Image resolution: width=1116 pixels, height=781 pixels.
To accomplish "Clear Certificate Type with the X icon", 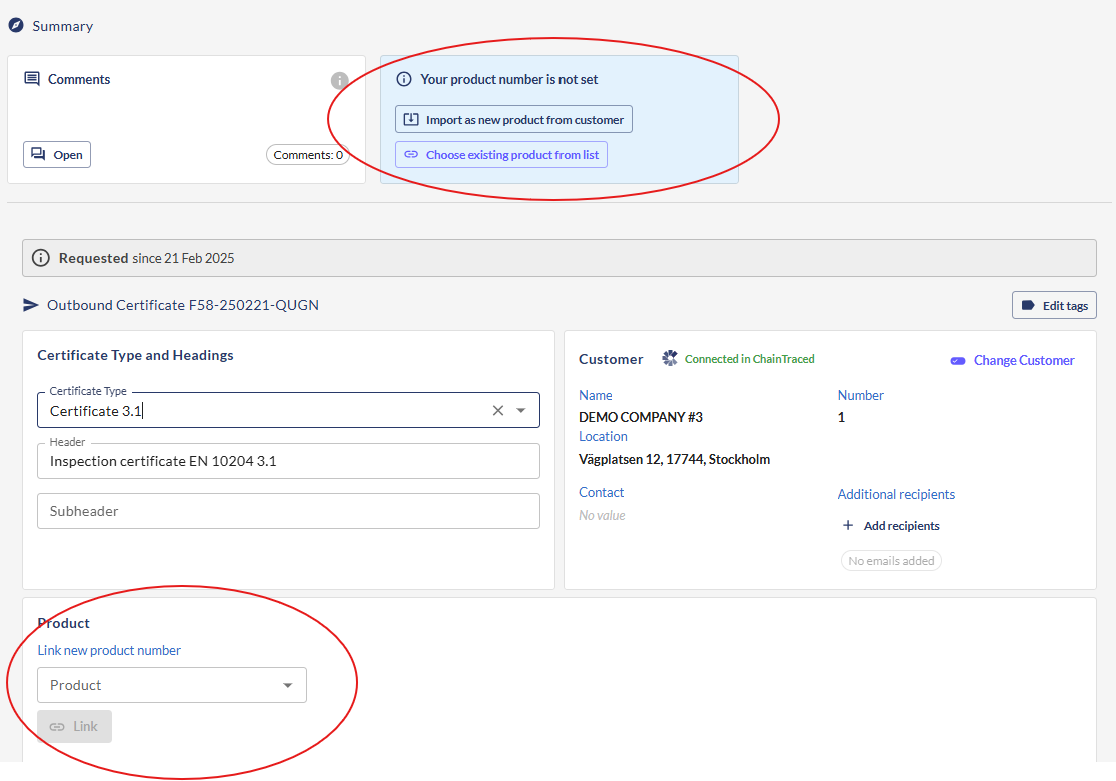I will click(x=497, y=410).
